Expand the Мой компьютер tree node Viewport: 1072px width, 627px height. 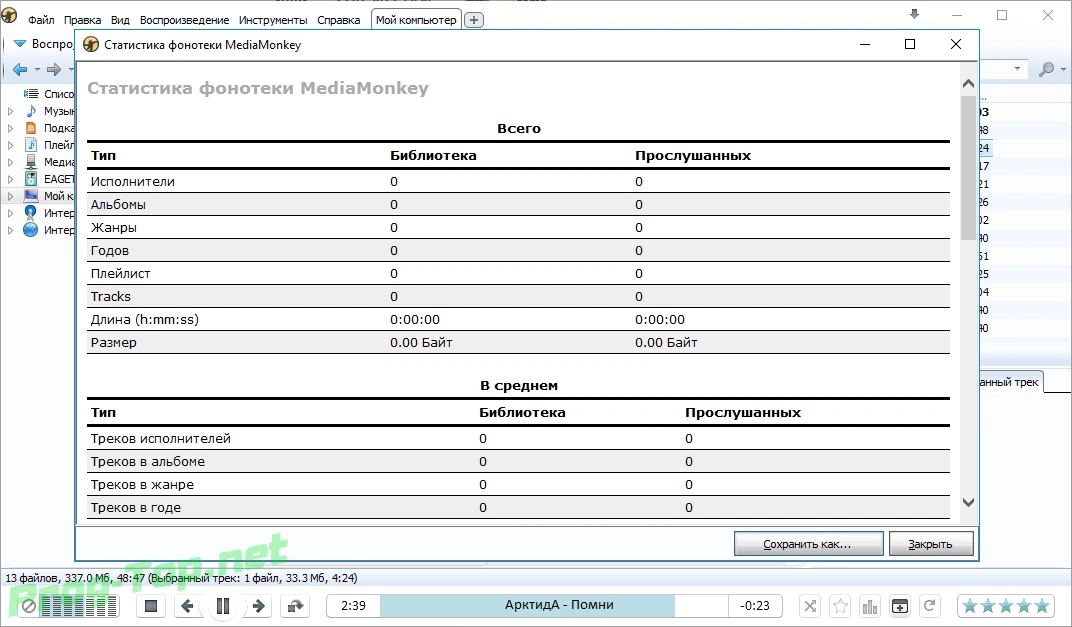click(10, 196)
